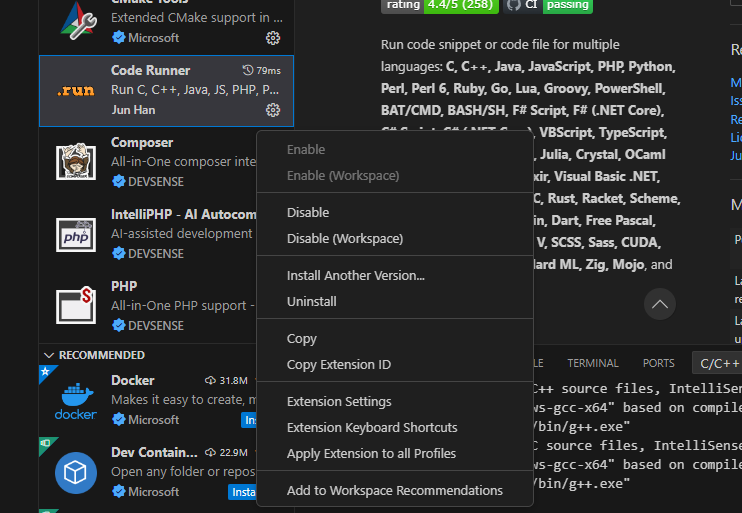Screen dimensions: 742x513
Task: Open the Composer extension entry
Action: pos(142,142)
